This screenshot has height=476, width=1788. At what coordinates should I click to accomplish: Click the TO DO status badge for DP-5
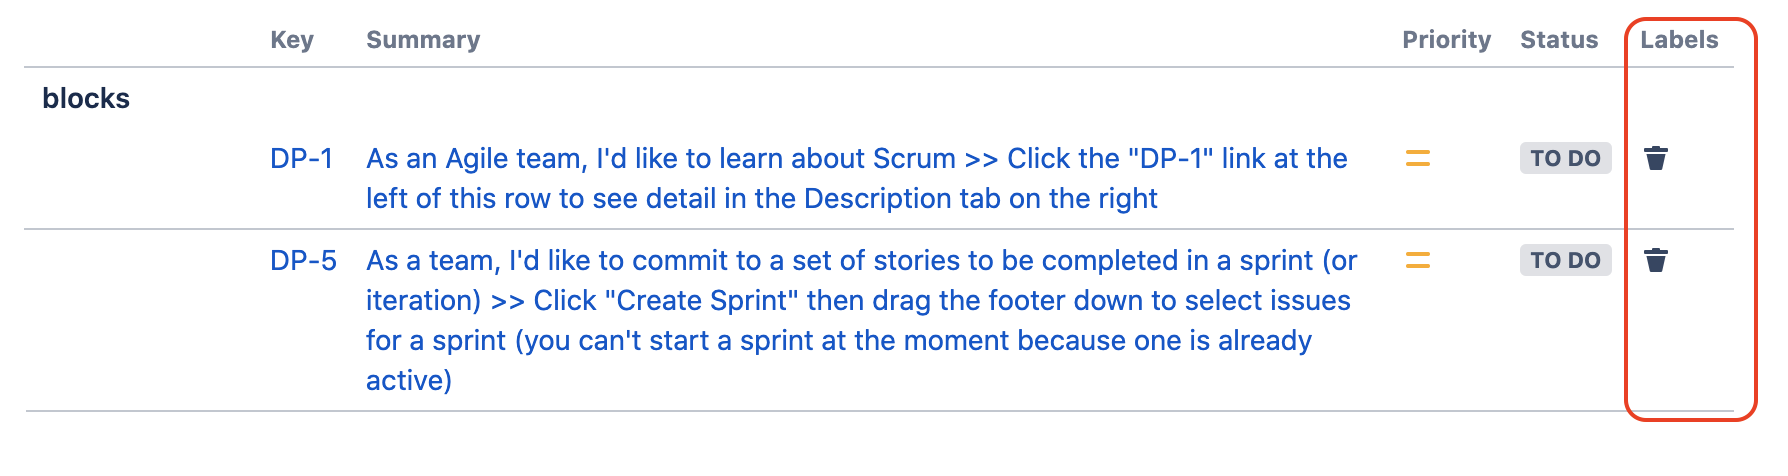1565,260
